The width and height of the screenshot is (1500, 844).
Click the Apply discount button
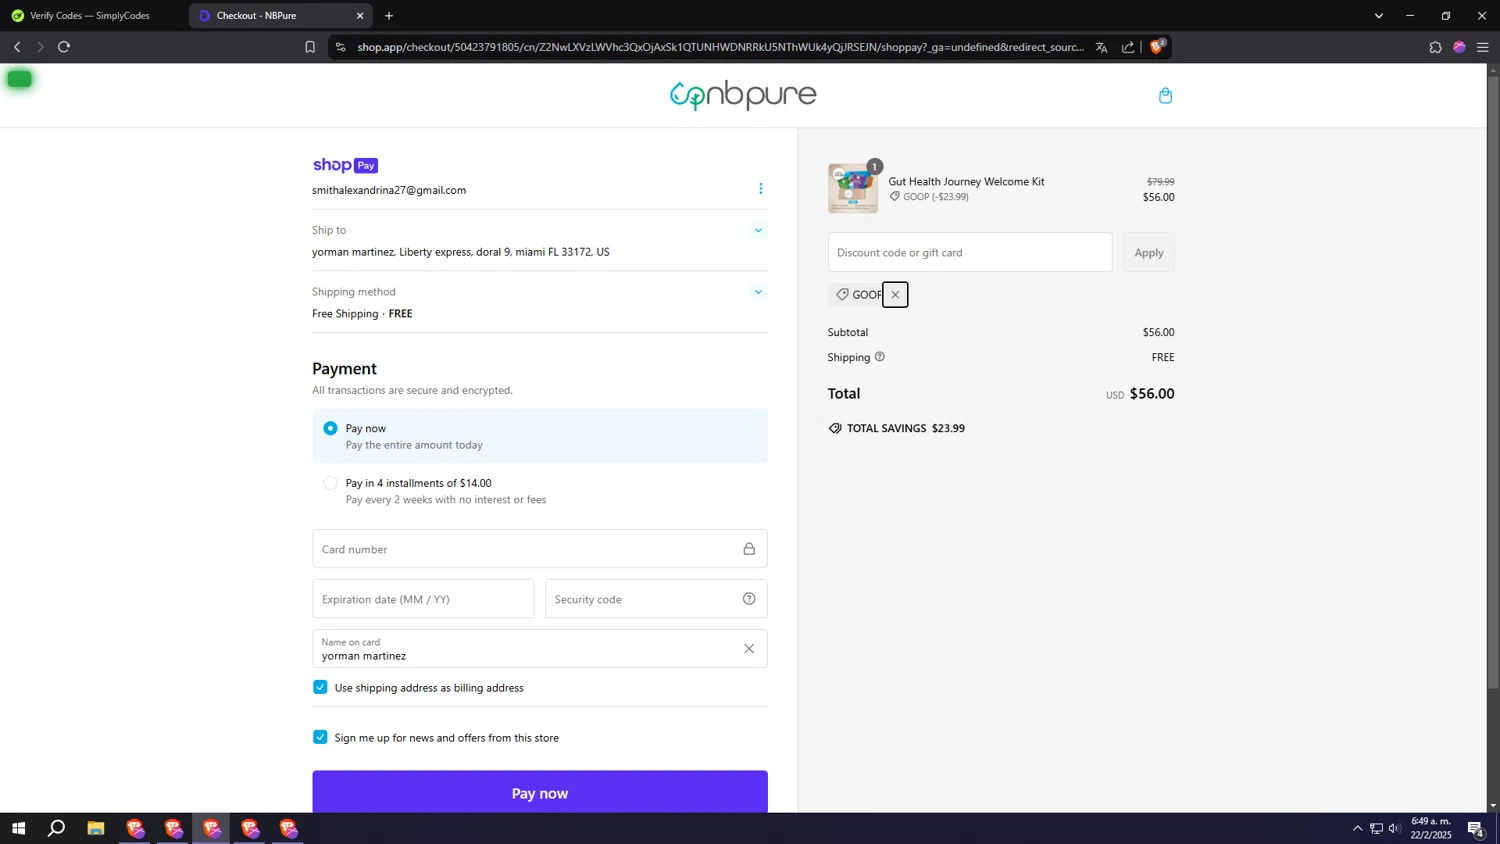1149,252
